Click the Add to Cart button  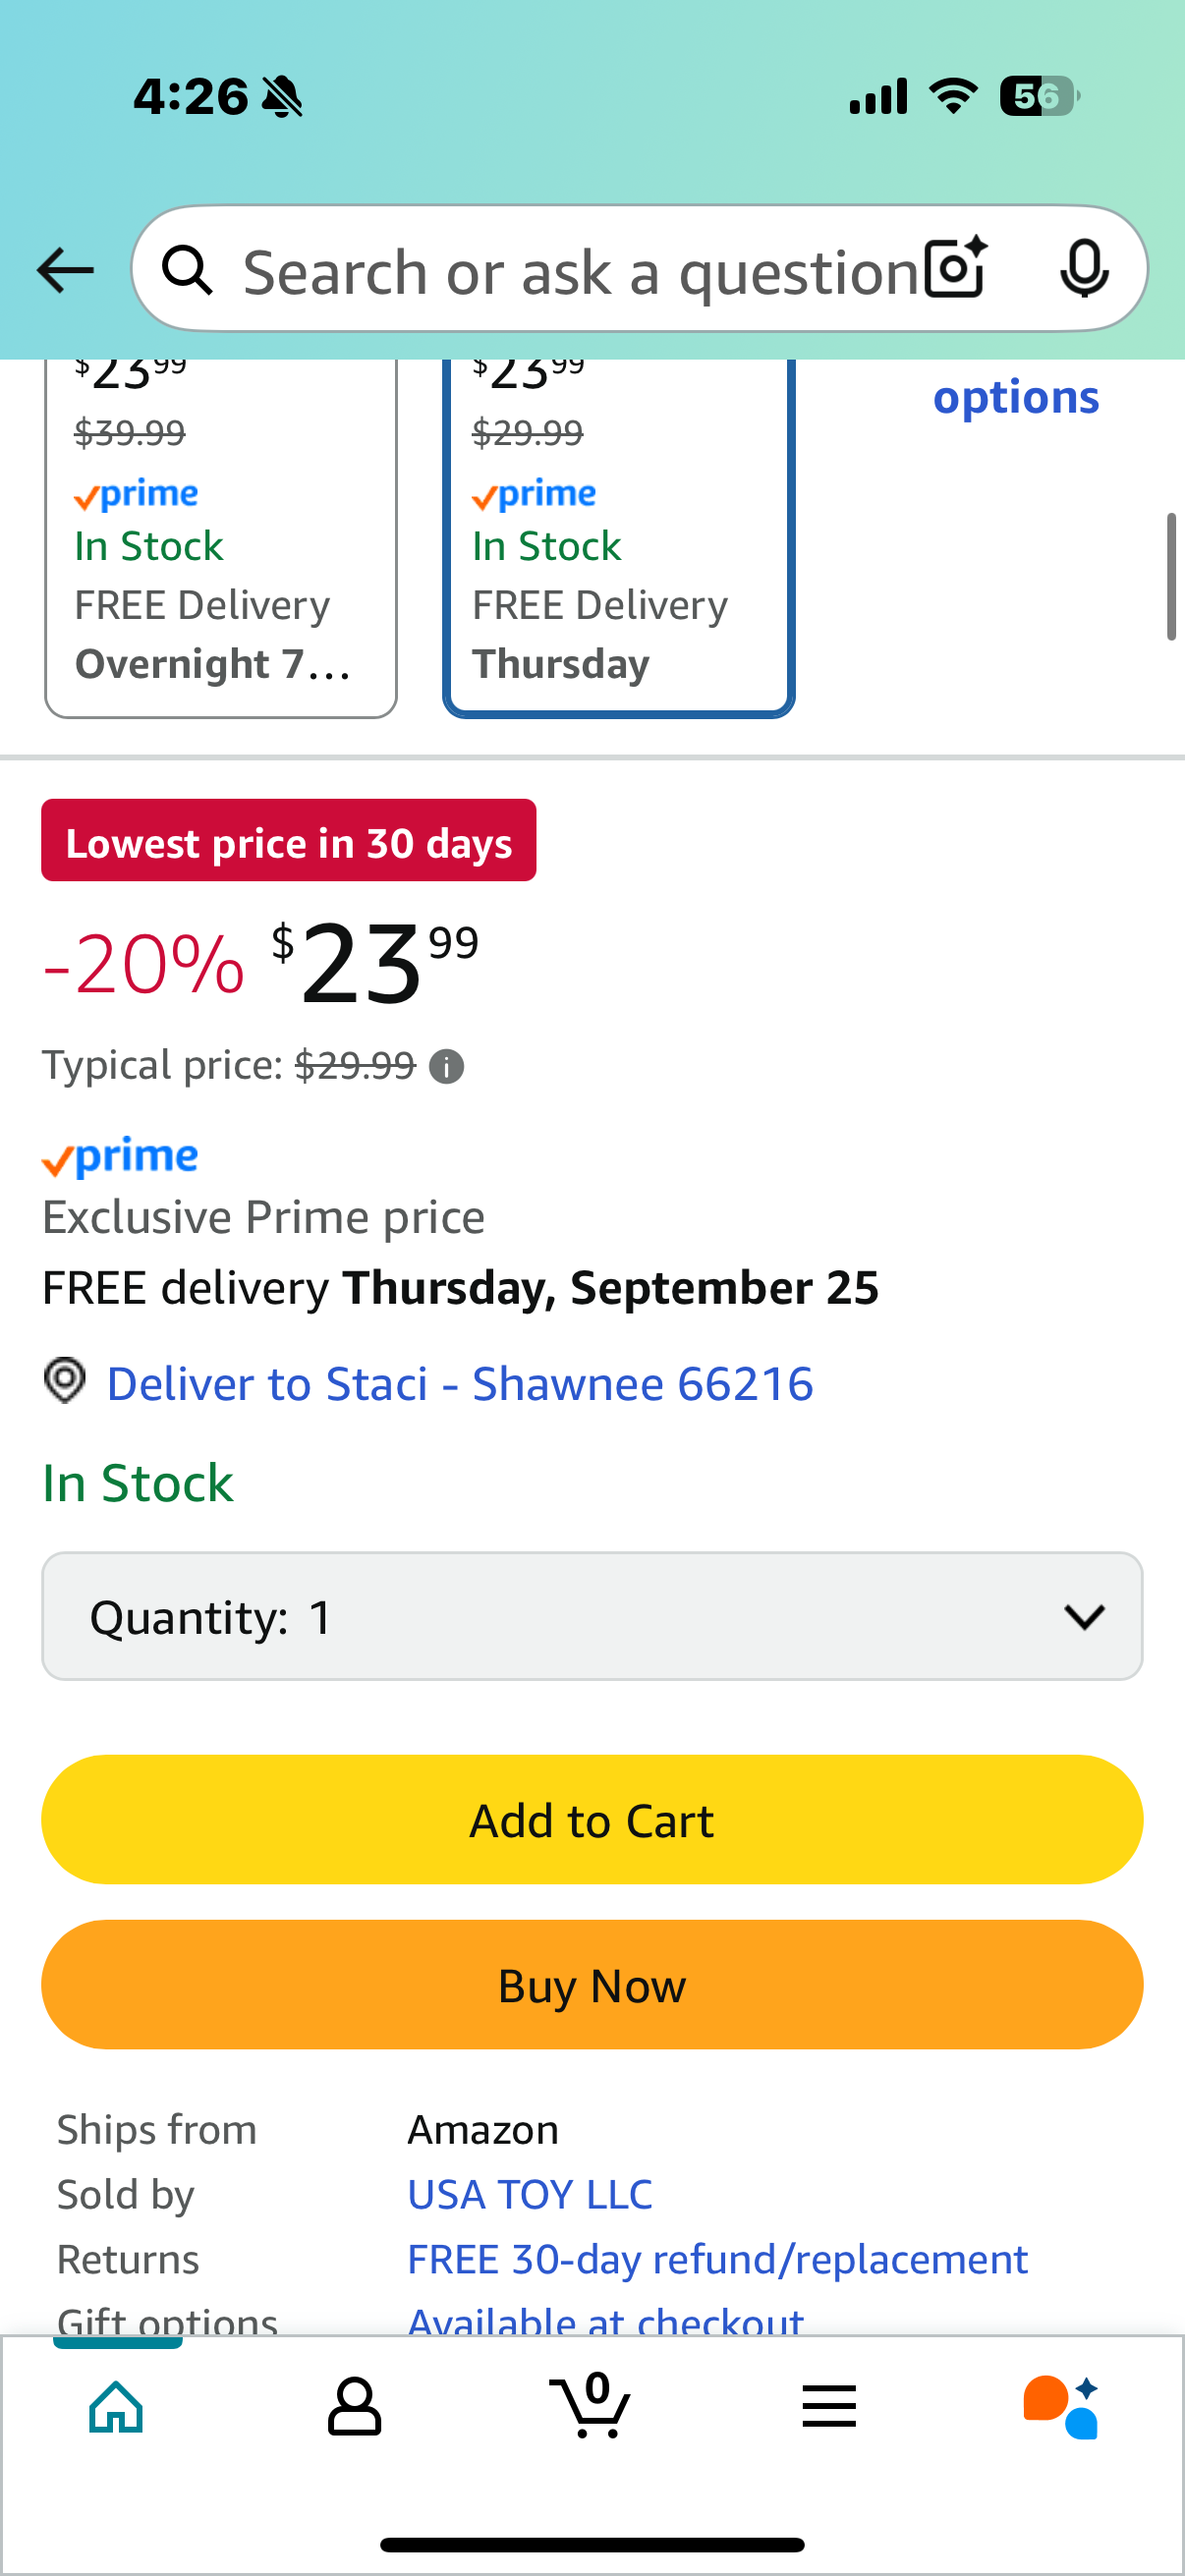click(x=592, y=1820)
